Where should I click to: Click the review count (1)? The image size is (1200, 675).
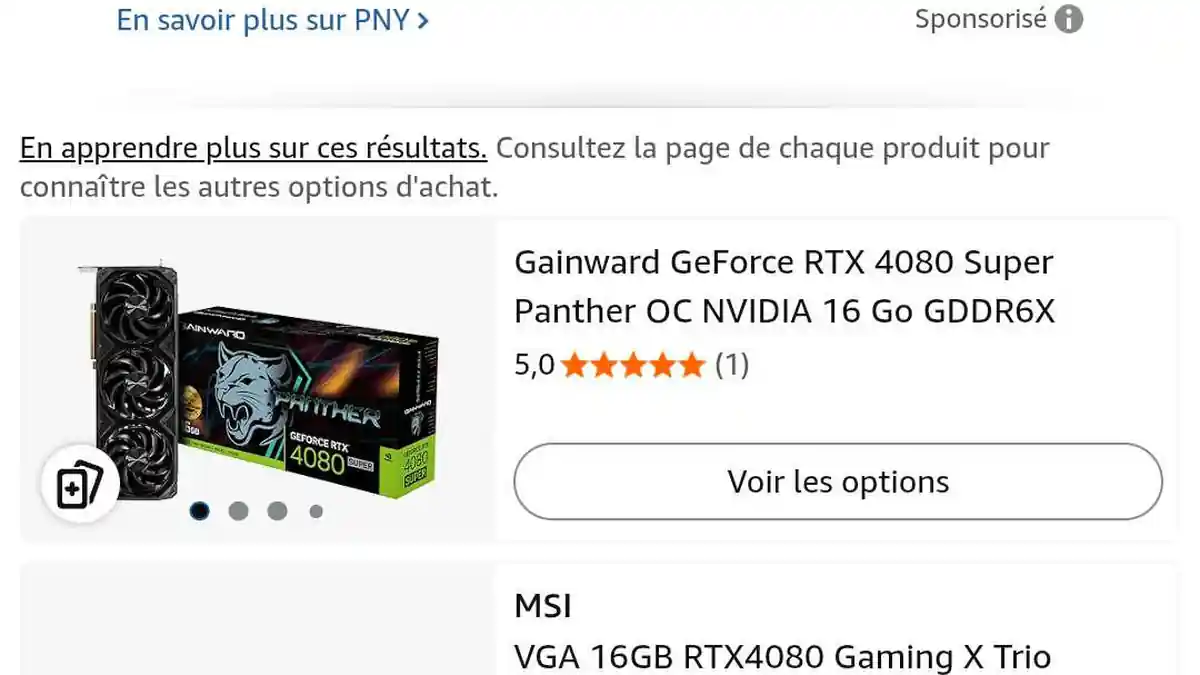732,365
